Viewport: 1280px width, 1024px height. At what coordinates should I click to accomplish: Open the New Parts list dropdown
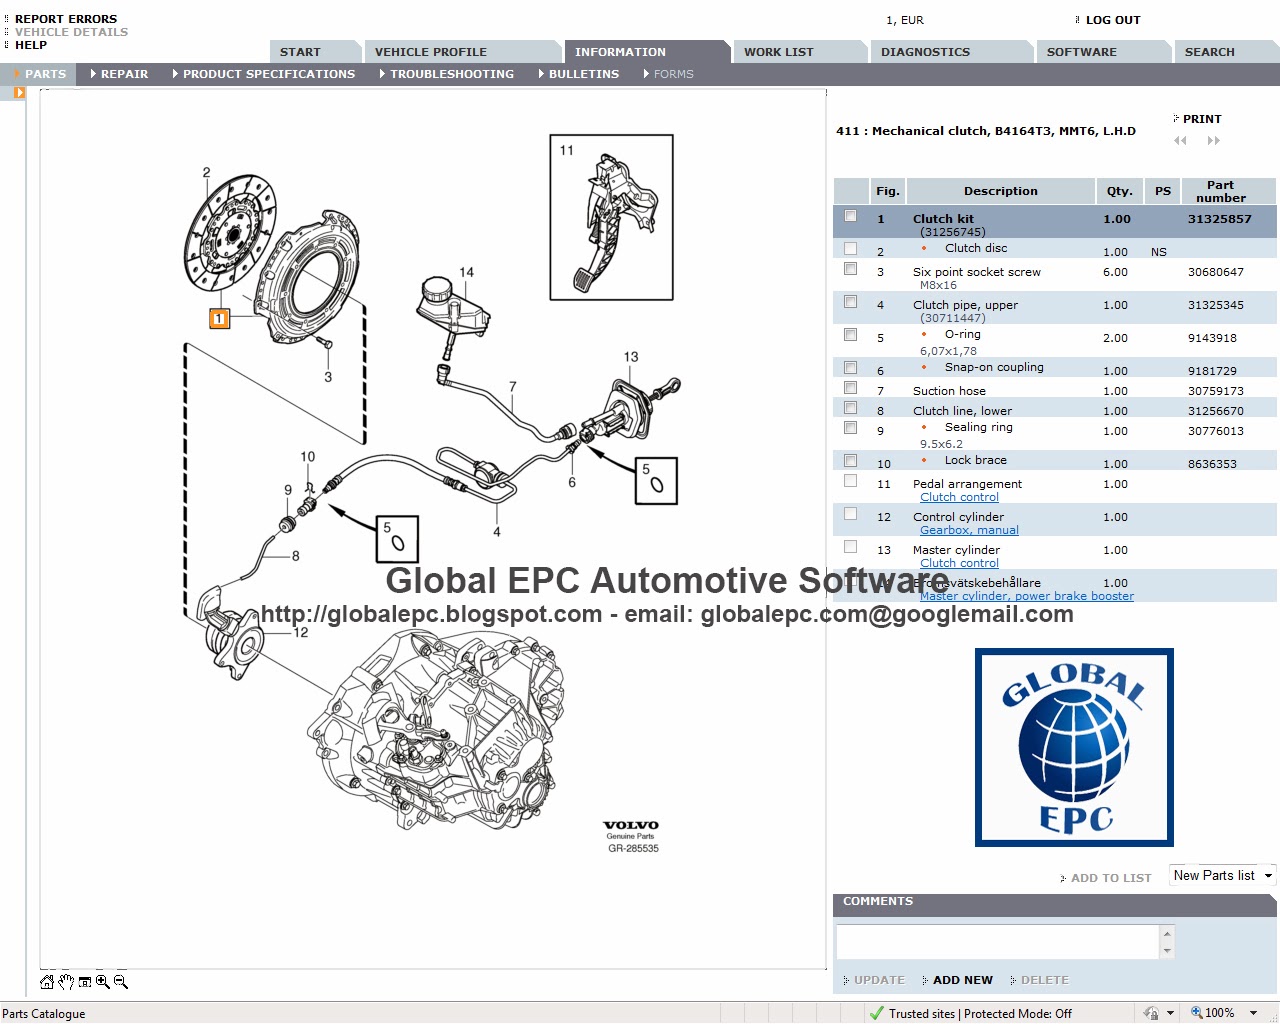point(1223,875)
